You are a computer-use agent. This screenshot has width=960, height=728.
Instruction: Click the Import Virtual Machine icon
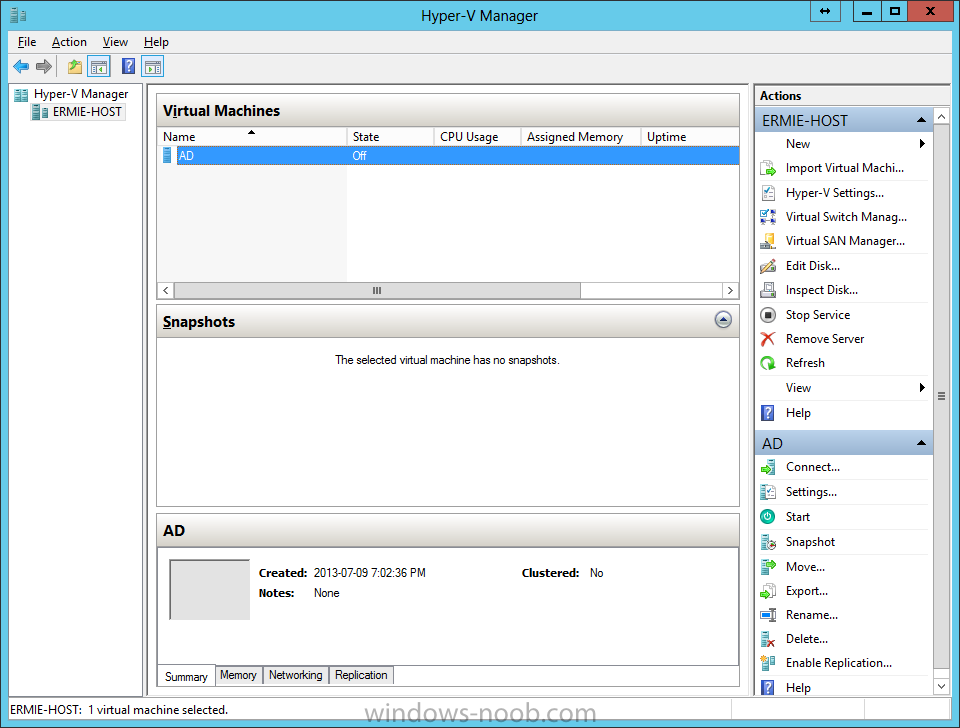click(x=768, y=168)
